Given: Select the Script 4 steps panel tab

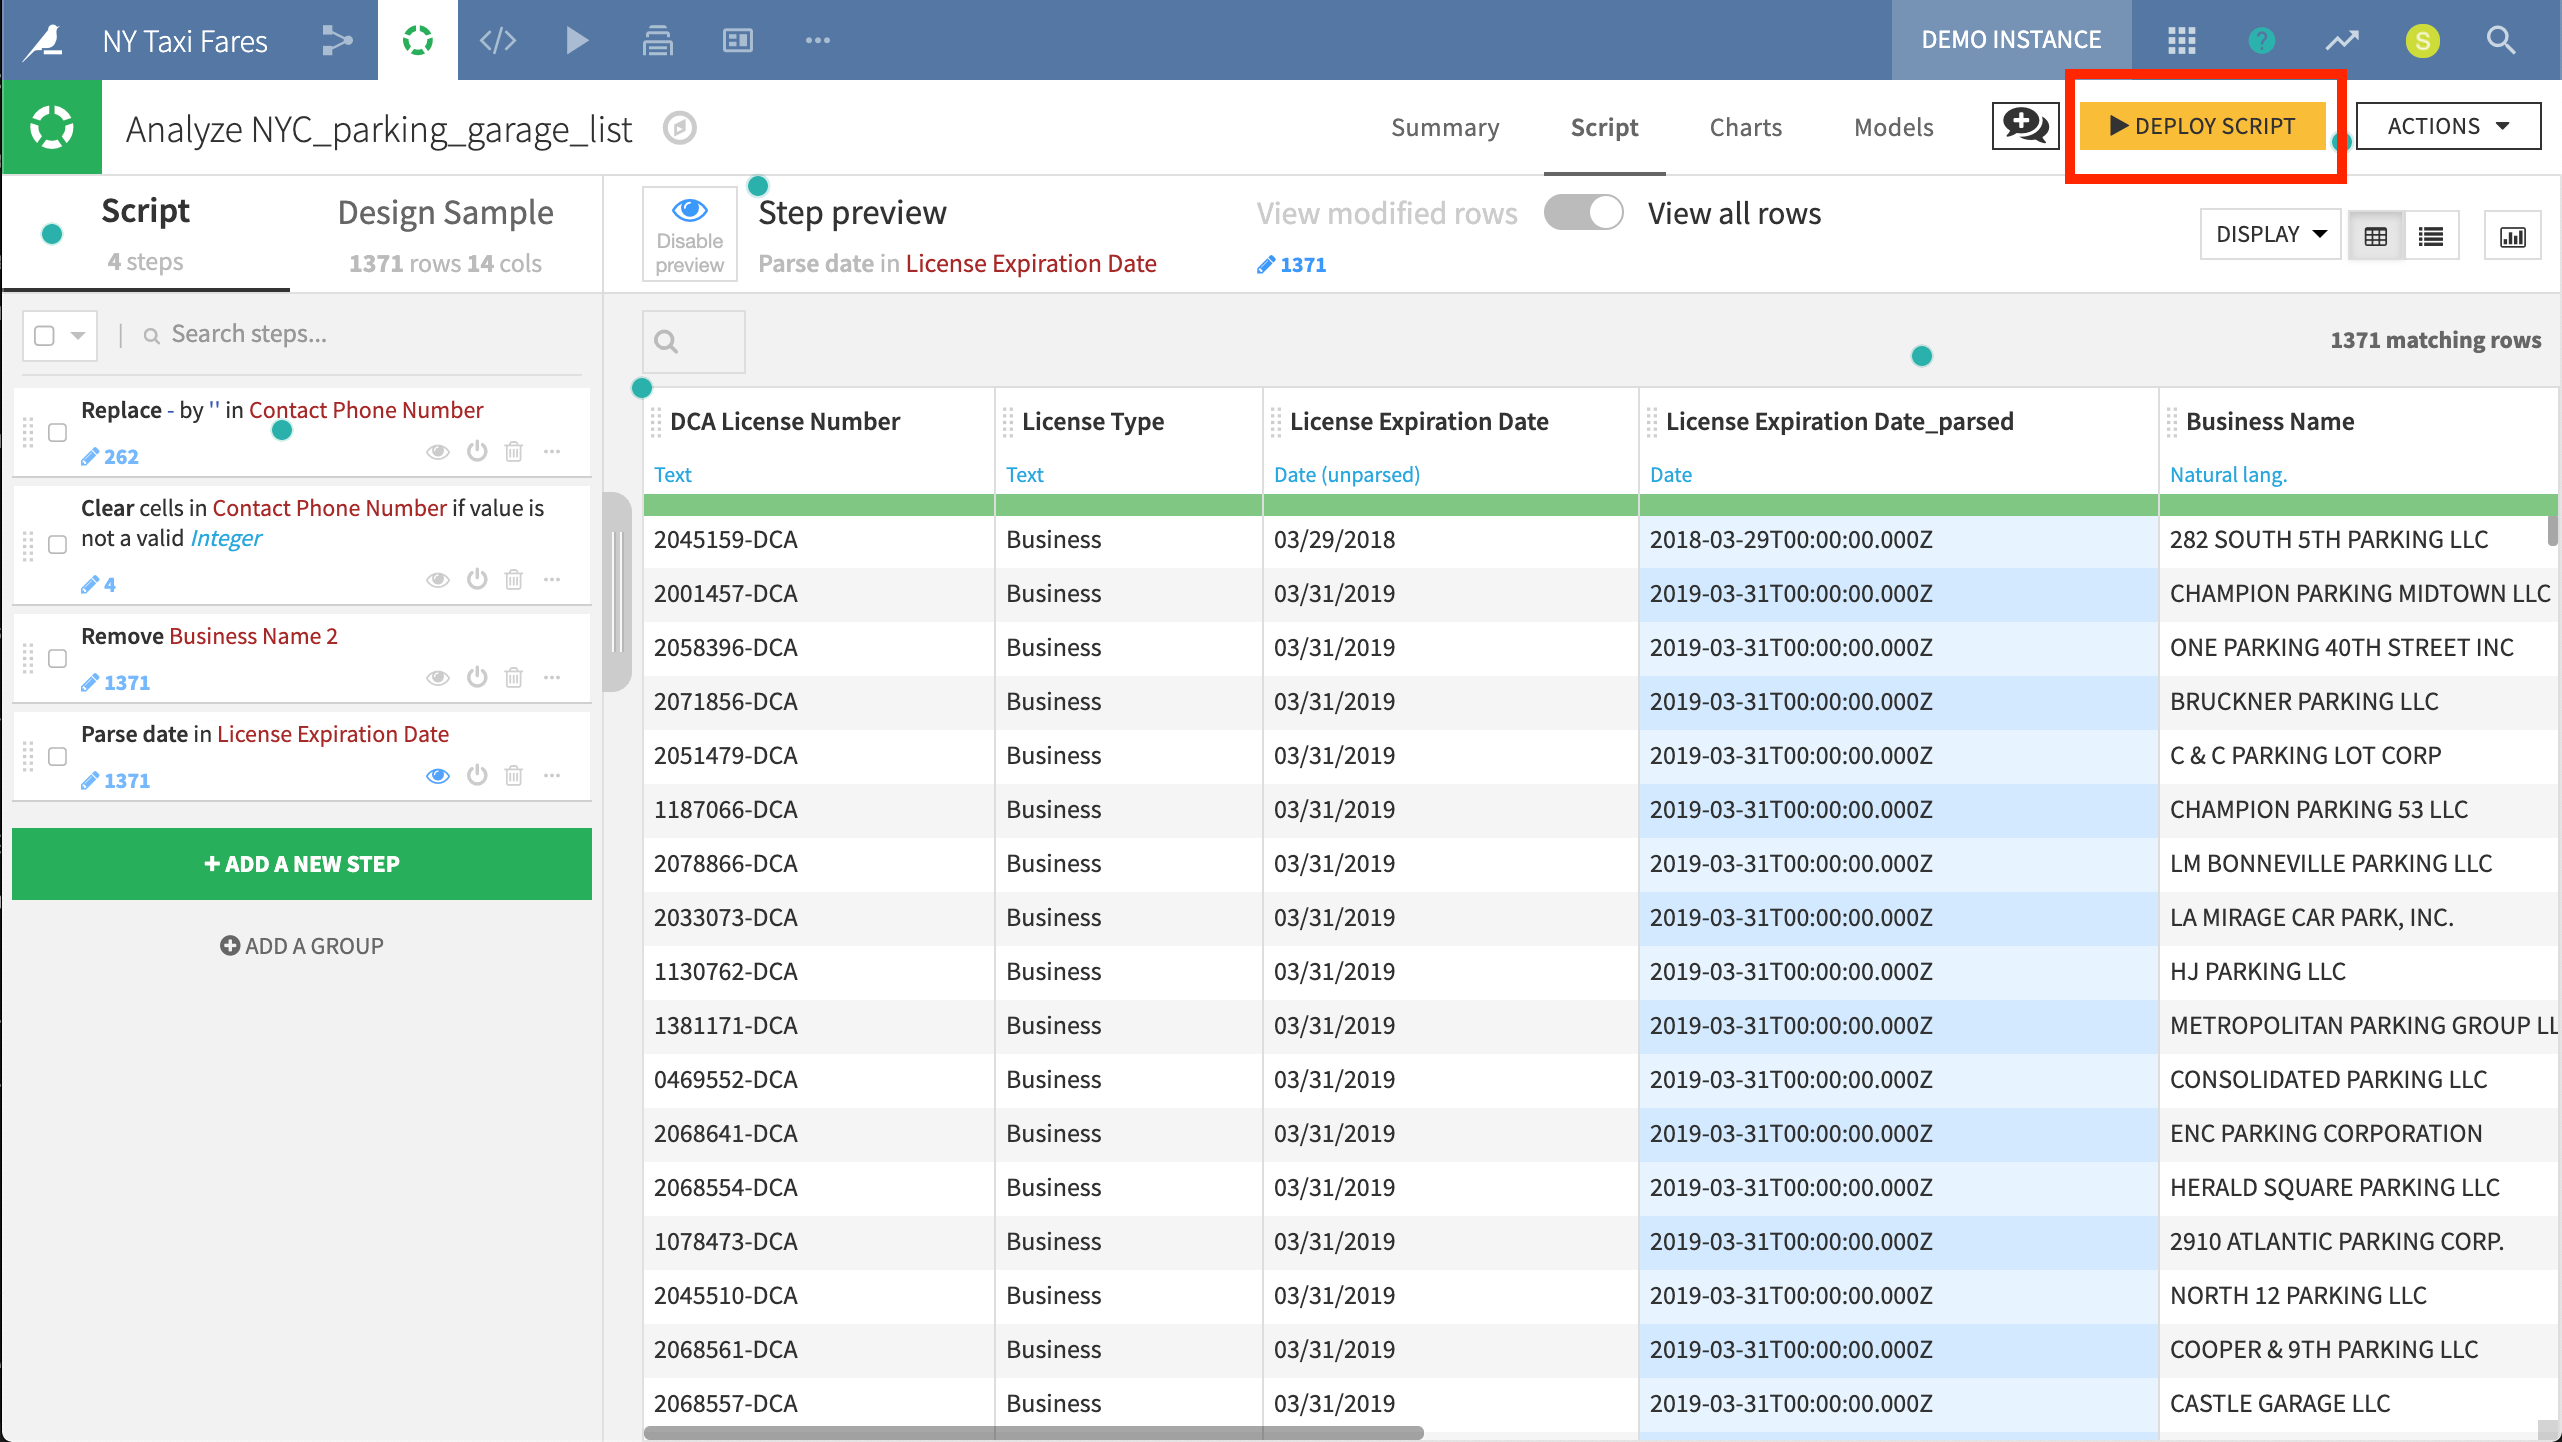Looking at the screenshot, I should click(x=146, y=235).
